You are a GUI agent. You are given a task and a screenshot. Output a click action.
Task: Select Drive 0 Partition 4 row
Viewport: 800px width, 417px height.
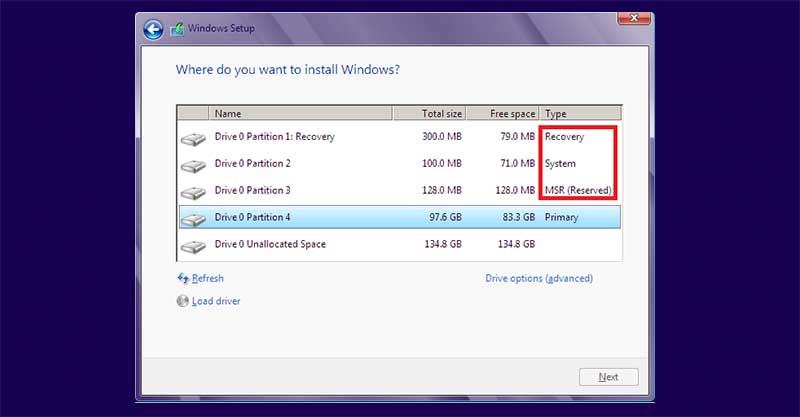tap(399, 217)
